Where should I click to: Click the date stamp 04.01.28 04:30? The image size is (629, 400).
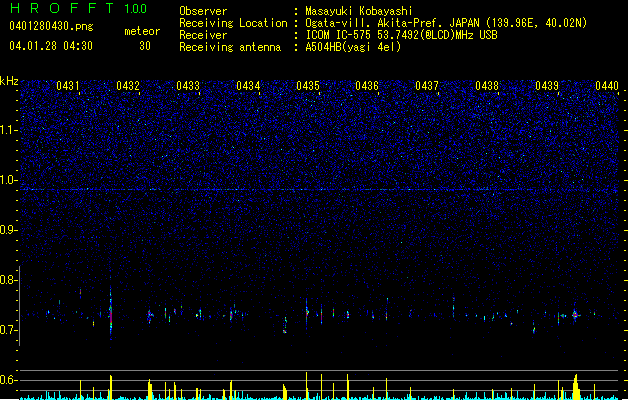click(x=51, y=46)
